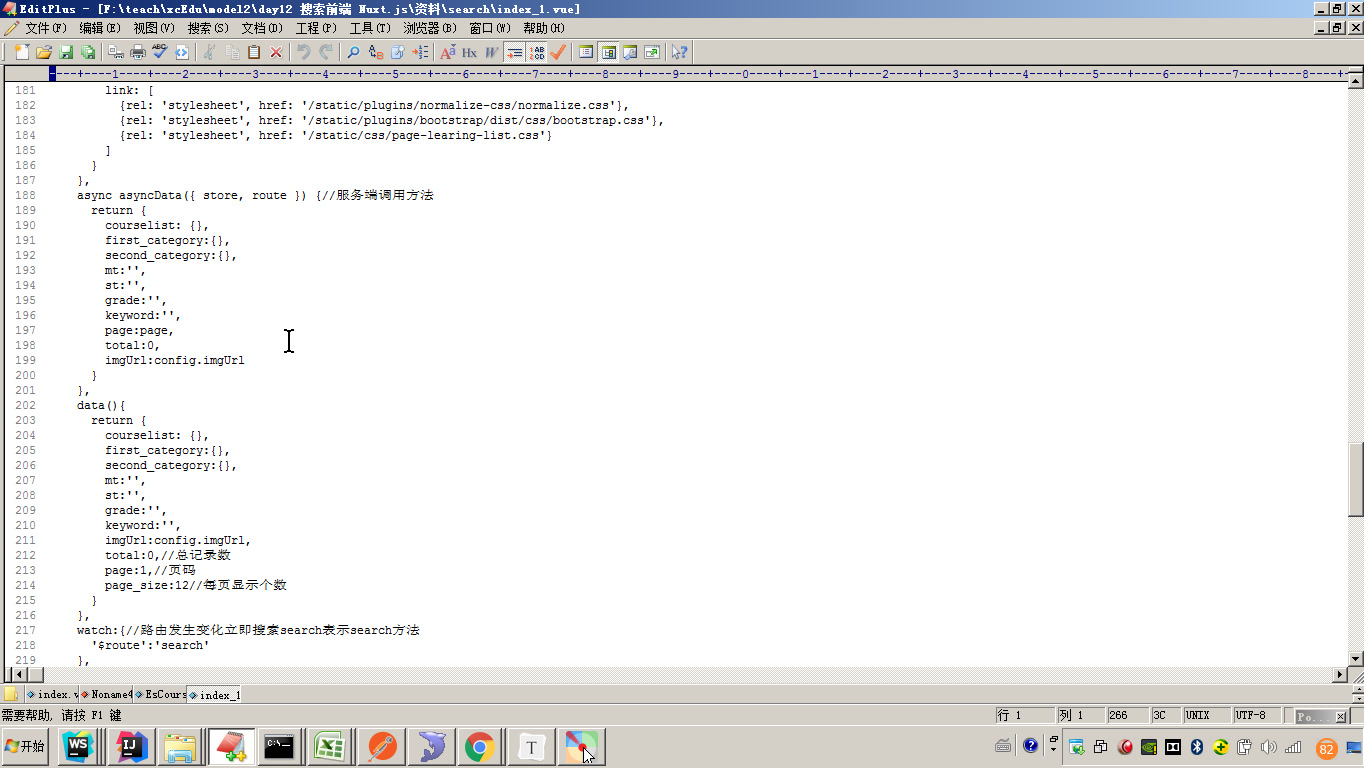Click the Bluetooth tray icon

point(1197,747)
